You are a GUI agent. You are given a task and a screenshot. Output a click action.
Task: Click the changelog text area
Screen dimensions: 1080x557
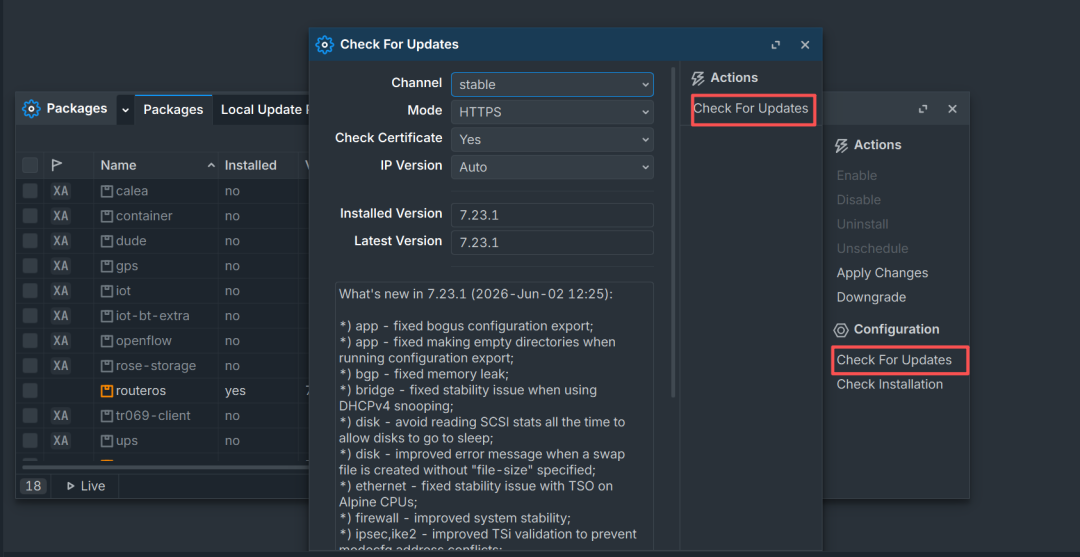click(494, 416)
